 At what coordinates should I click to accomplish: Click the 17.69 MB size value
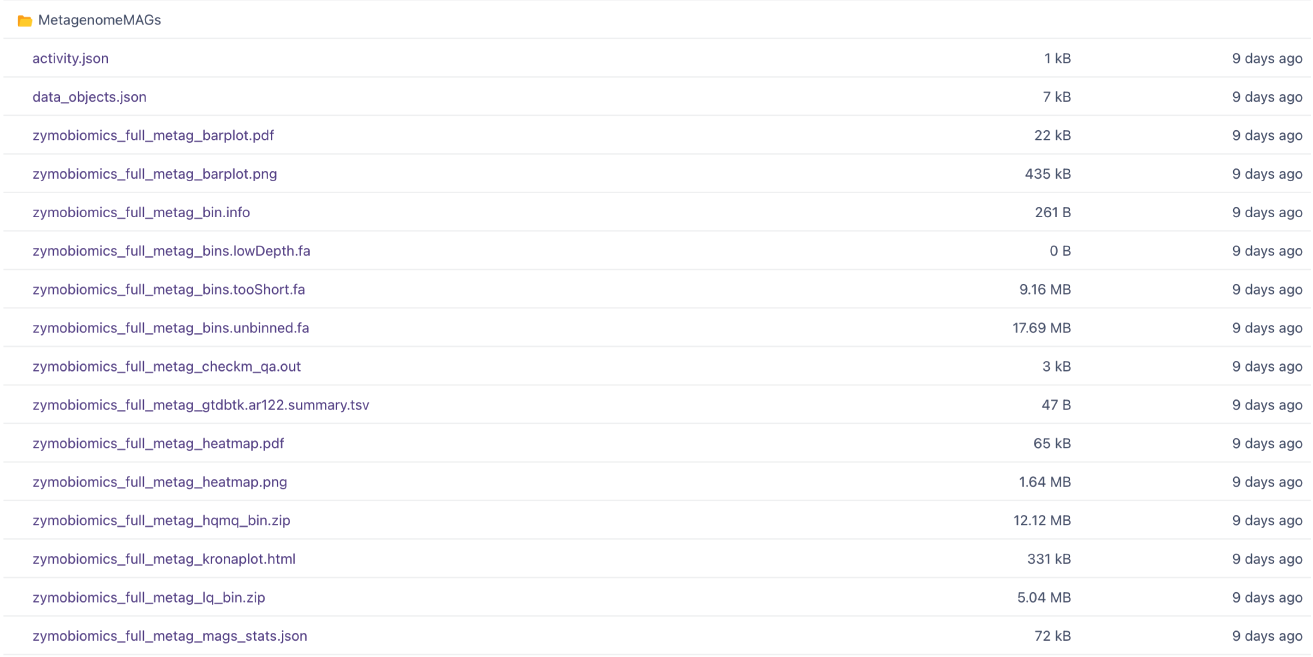(x=1042, y=328)
